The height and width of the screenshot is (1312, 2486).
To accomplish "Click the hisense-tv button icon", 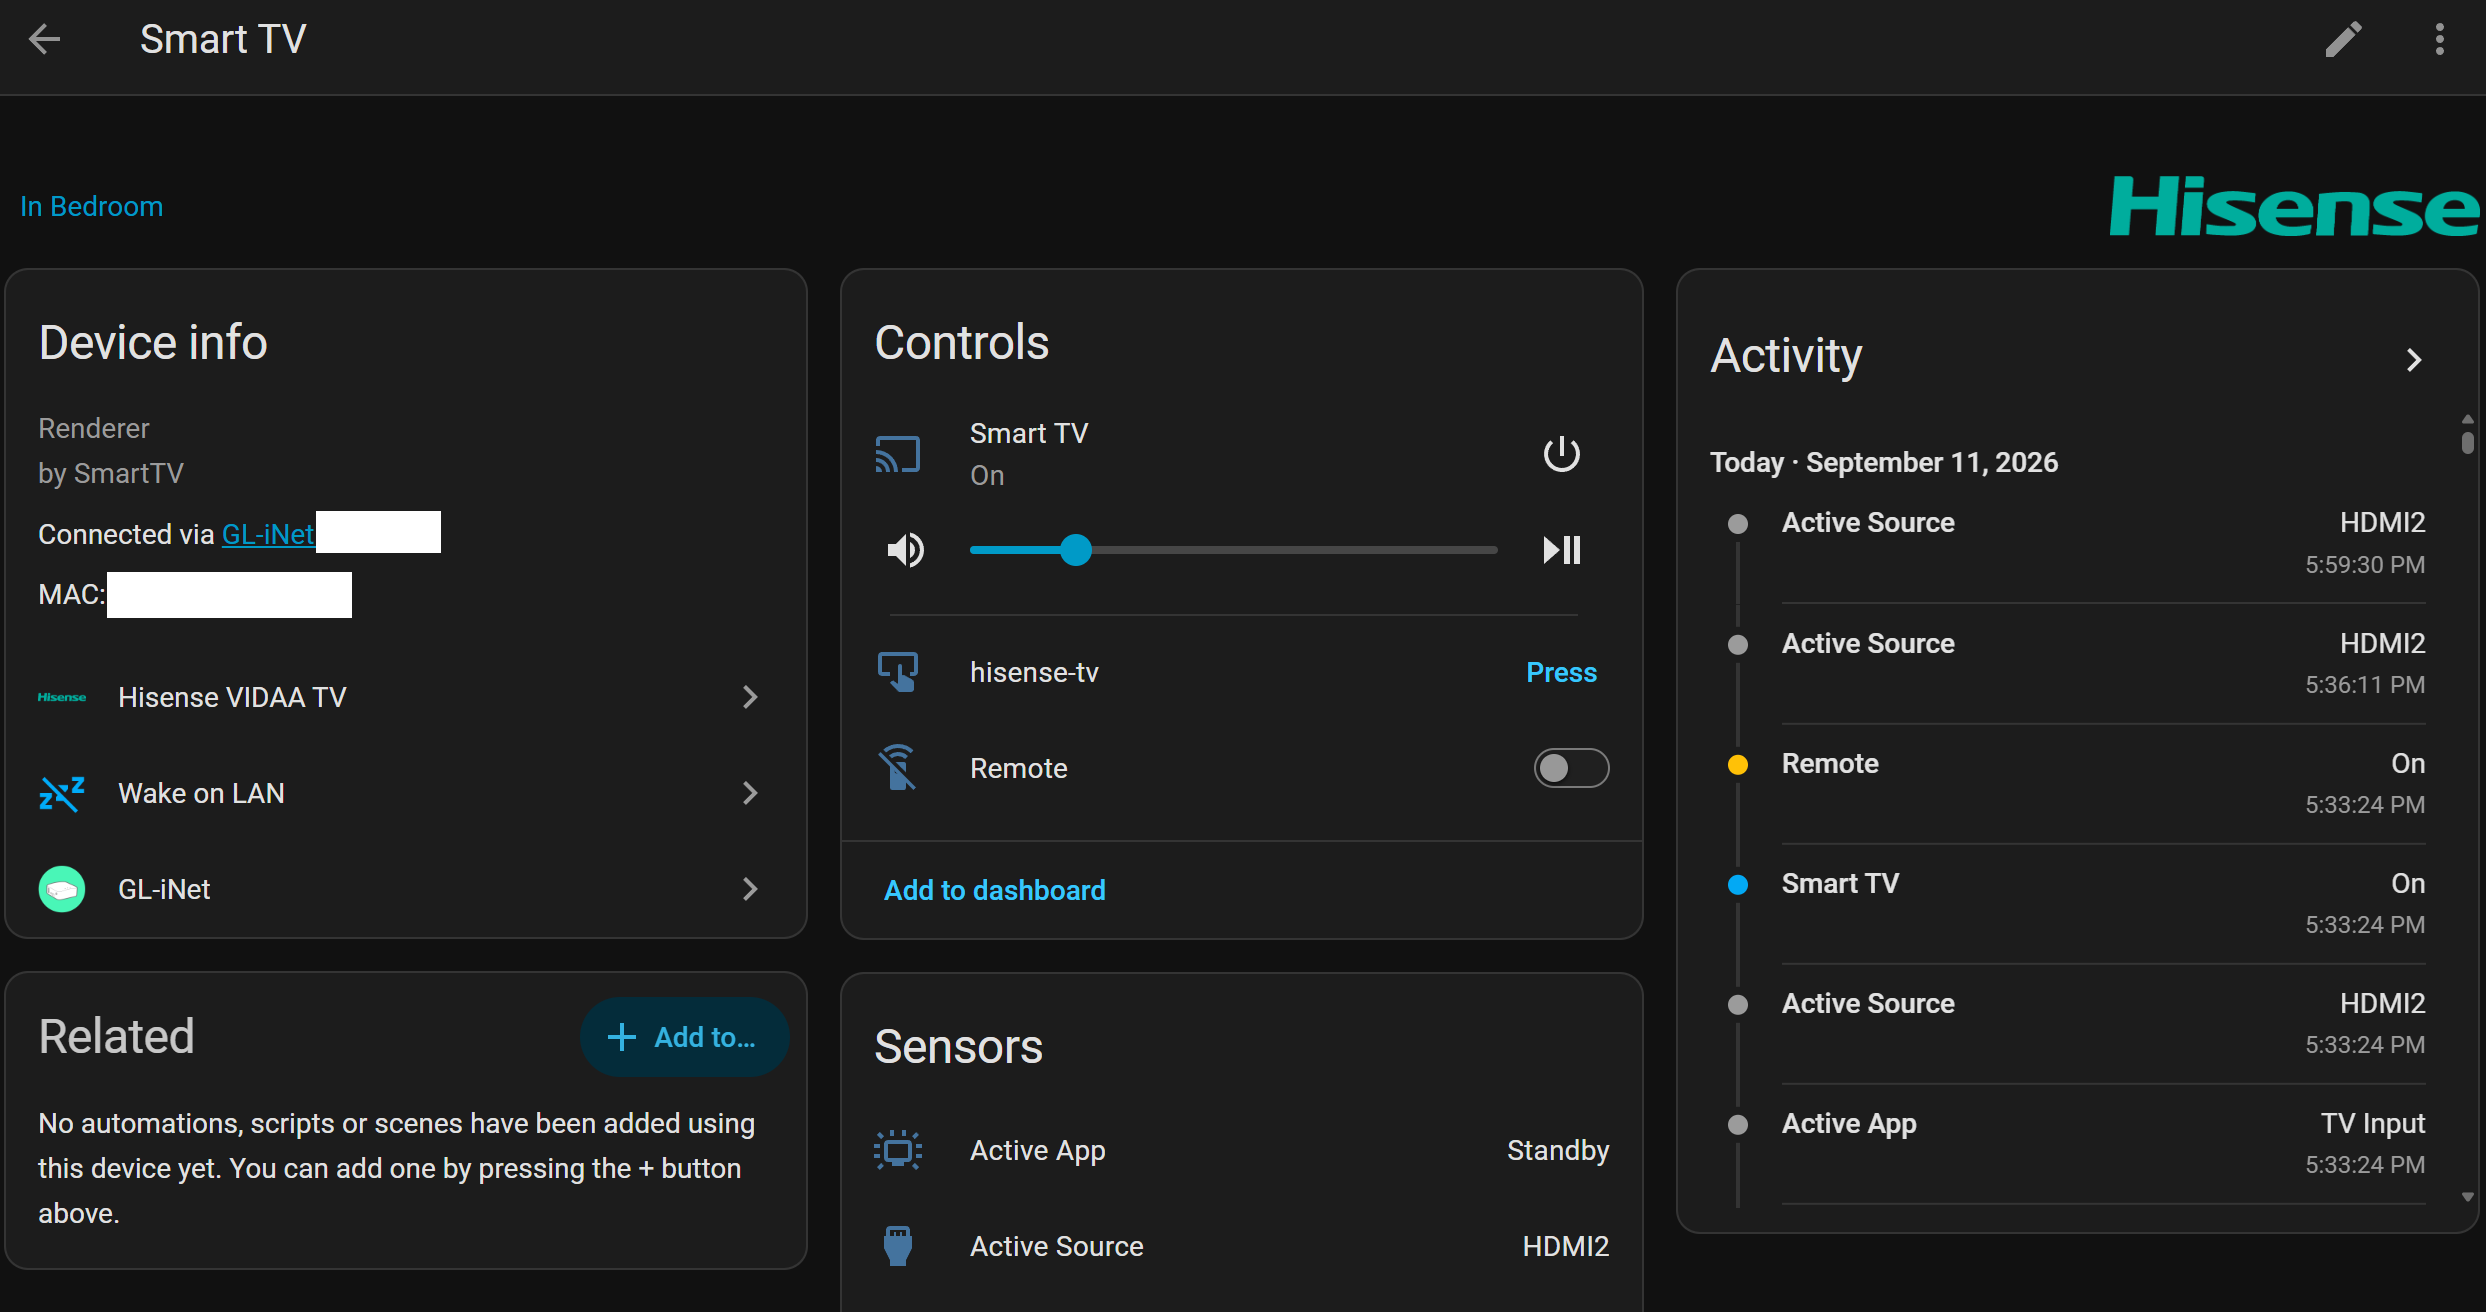I will pyautogui.click(x=898, y=672).
